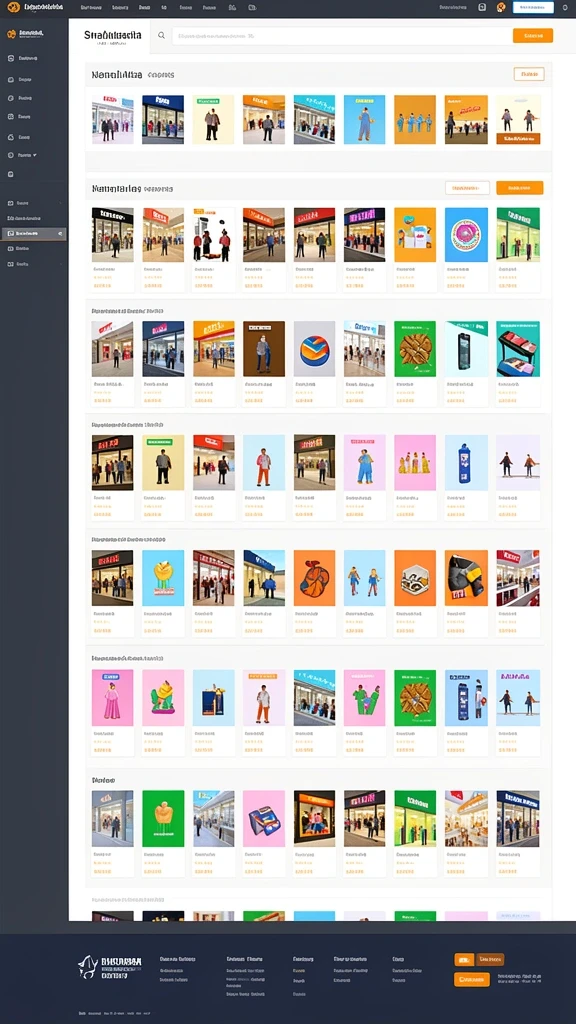Click the lone sidebar icon without a label
Screen dimensions: 576x1024
tap(10, 174)
